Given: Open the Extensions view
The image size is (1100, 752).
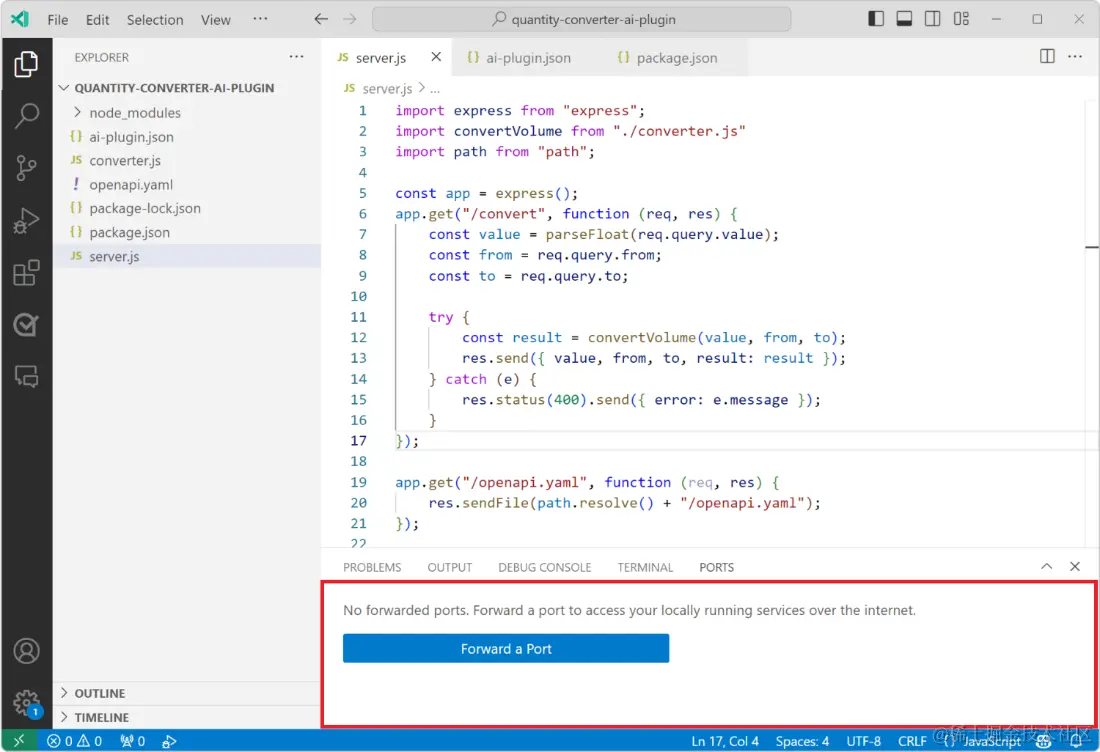Looking at the screenshot, I should [26, 273].
